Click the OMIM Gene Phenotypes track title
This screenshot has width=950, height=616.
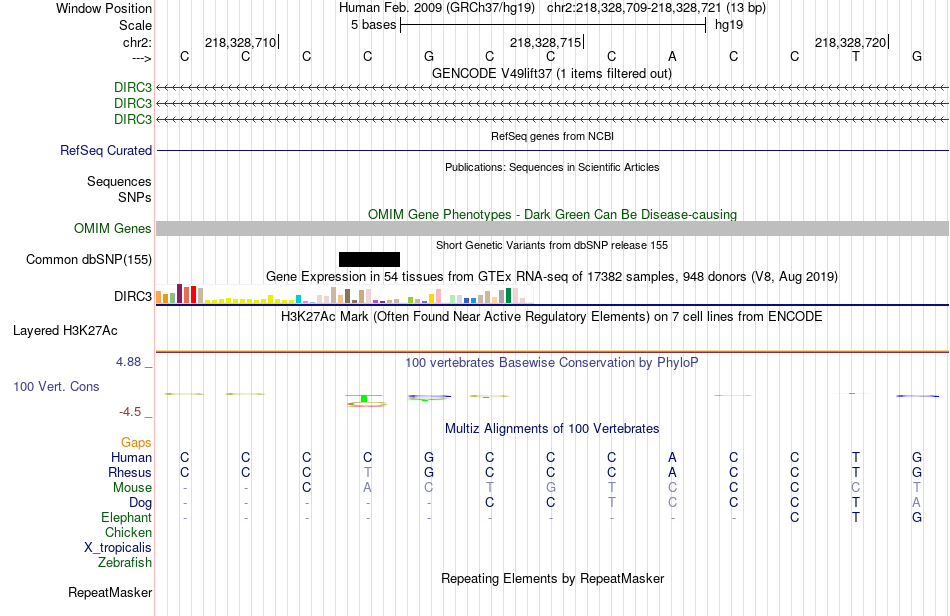click(553, 214)
